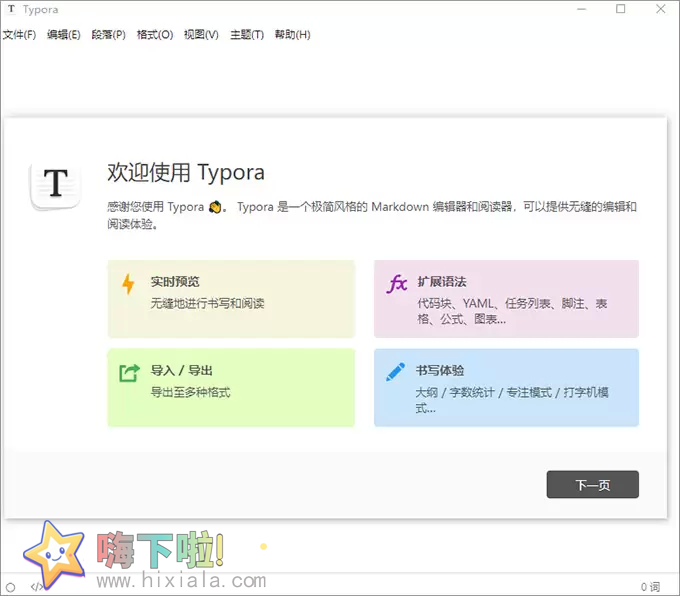Image resolution: width=680 pixels, height=596 pixels.
Task: Open the 帮助(H) menu
Action: [293, 35]
